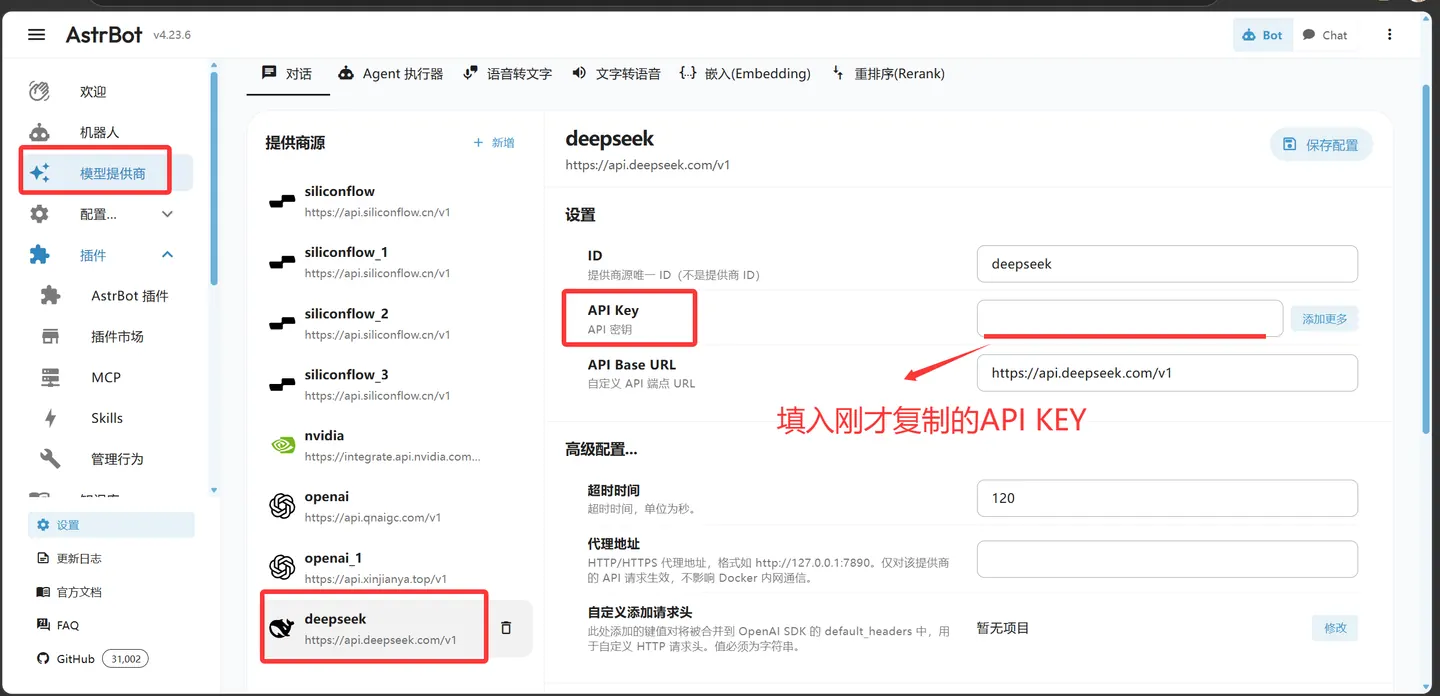Collapse the 插件 sidebar group
Image resolution: width=1440 pixels, height=696 pixels.
click(x=167, y=255)
